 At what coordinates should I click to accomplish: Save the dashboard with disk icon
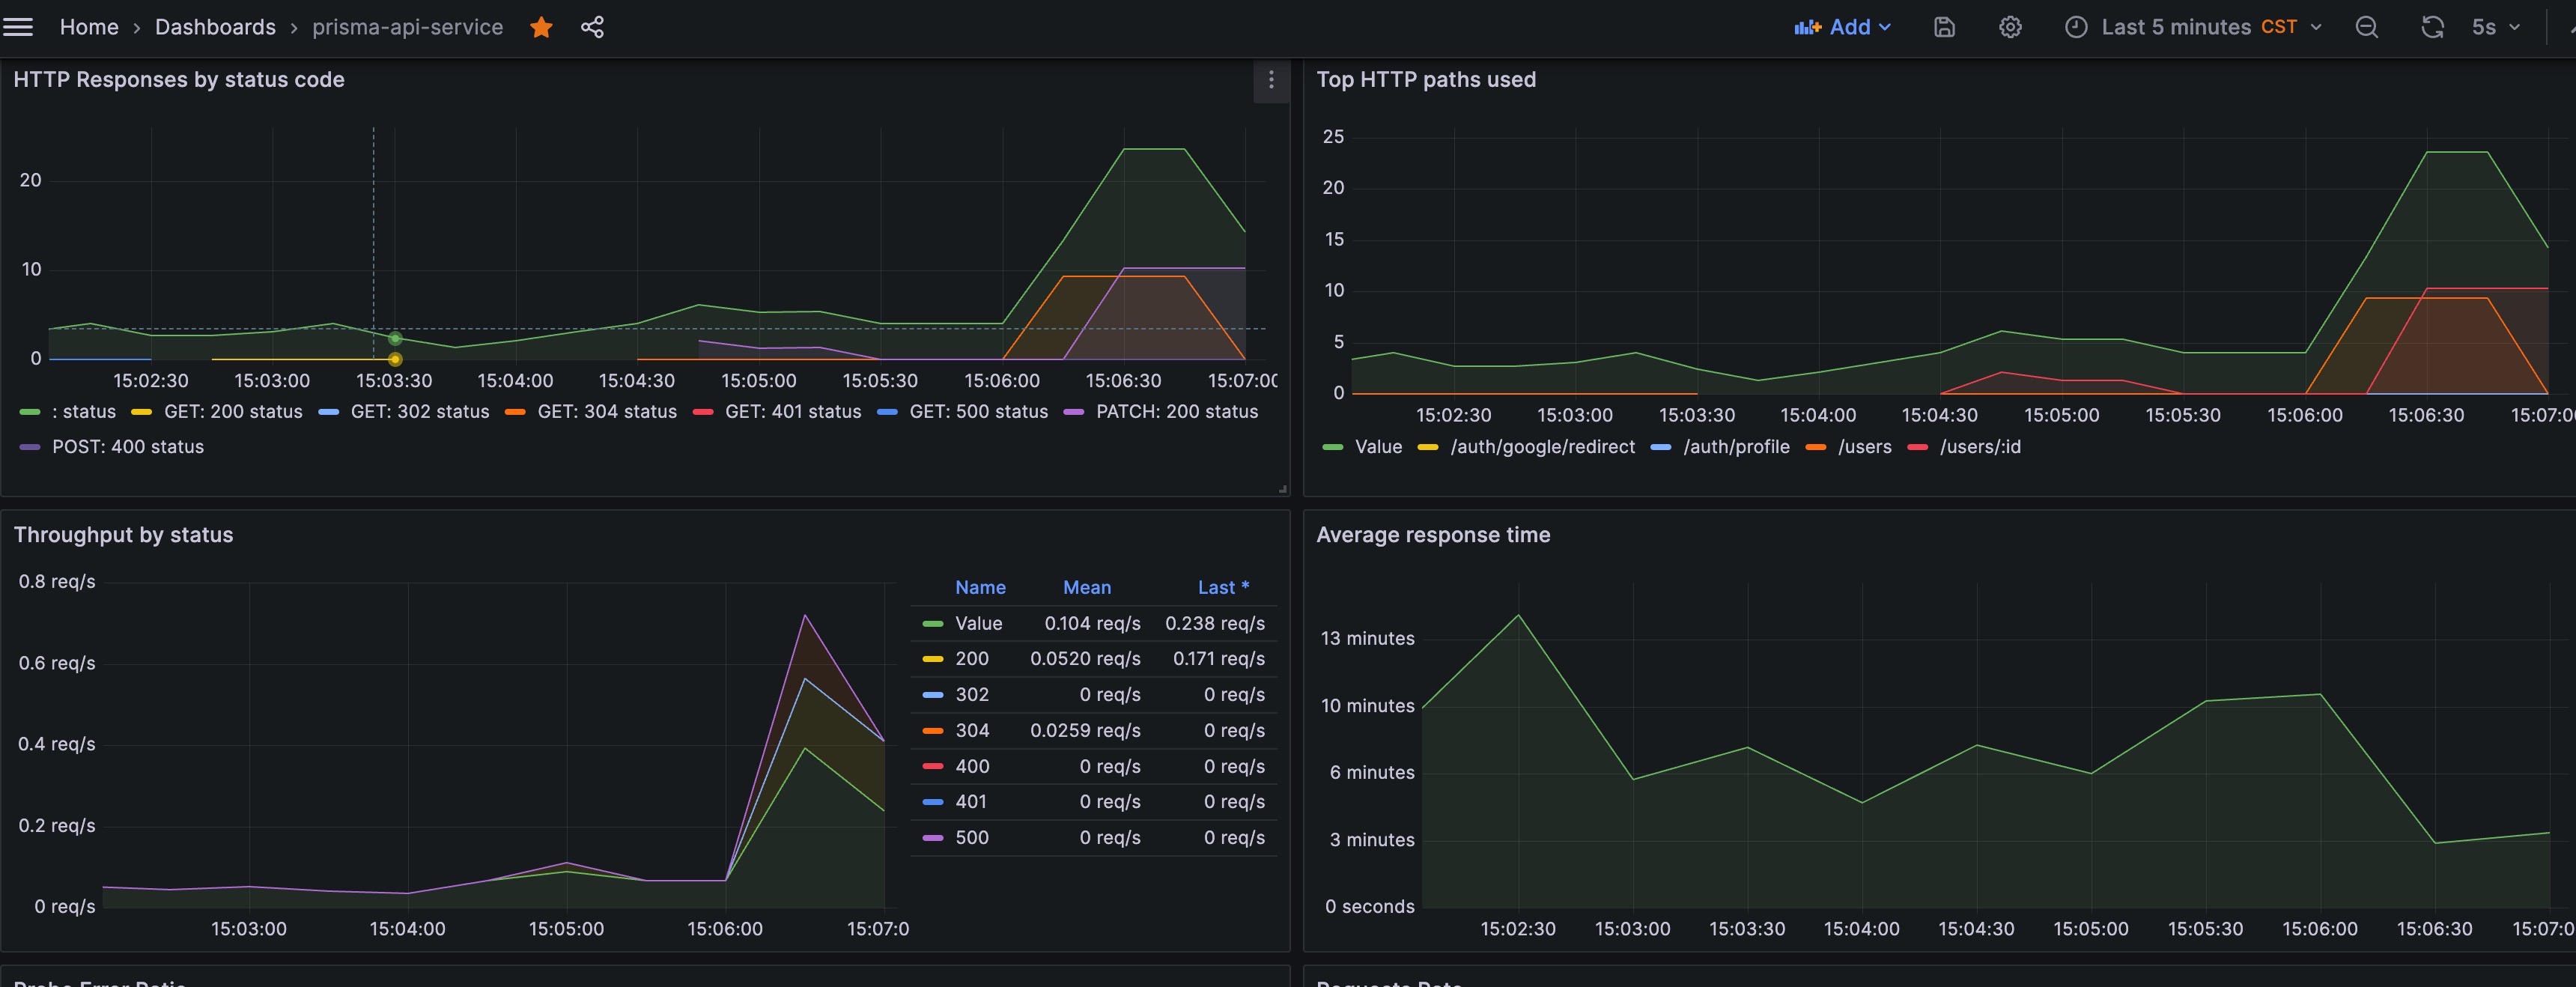[x=1944, y=27]
